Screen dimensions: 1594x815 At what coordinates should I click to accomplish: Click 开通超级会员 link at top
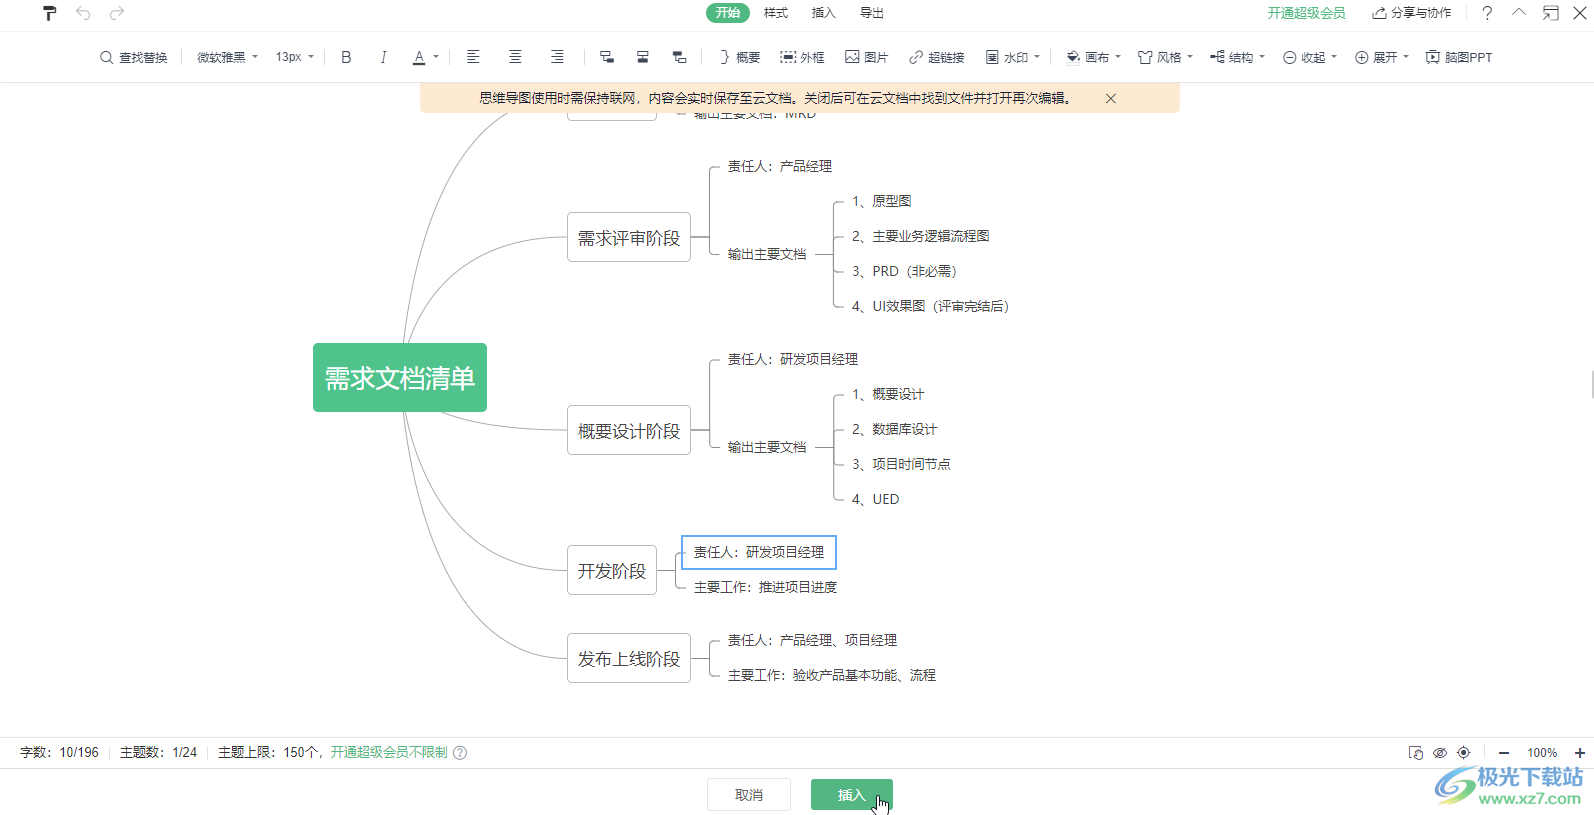1306,13
